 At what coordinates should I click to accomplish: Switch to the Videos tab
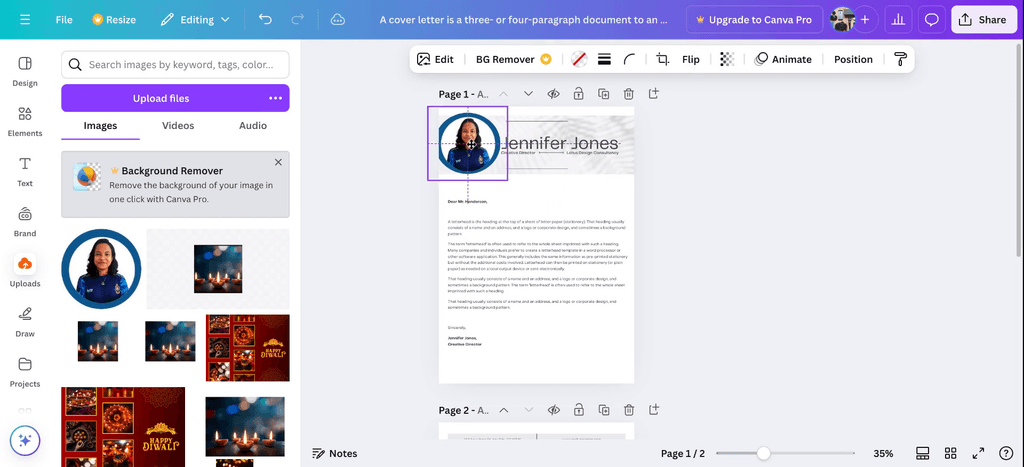pyautogui.click(x=178, y=125)
